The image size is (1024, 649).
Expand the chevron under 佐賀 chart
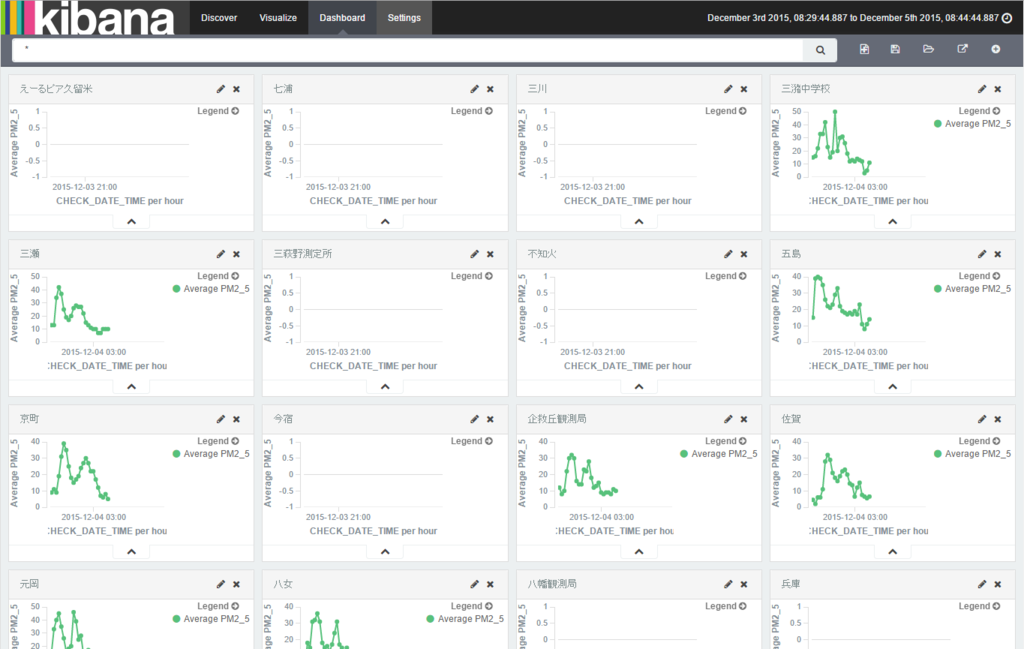point(893,552)
